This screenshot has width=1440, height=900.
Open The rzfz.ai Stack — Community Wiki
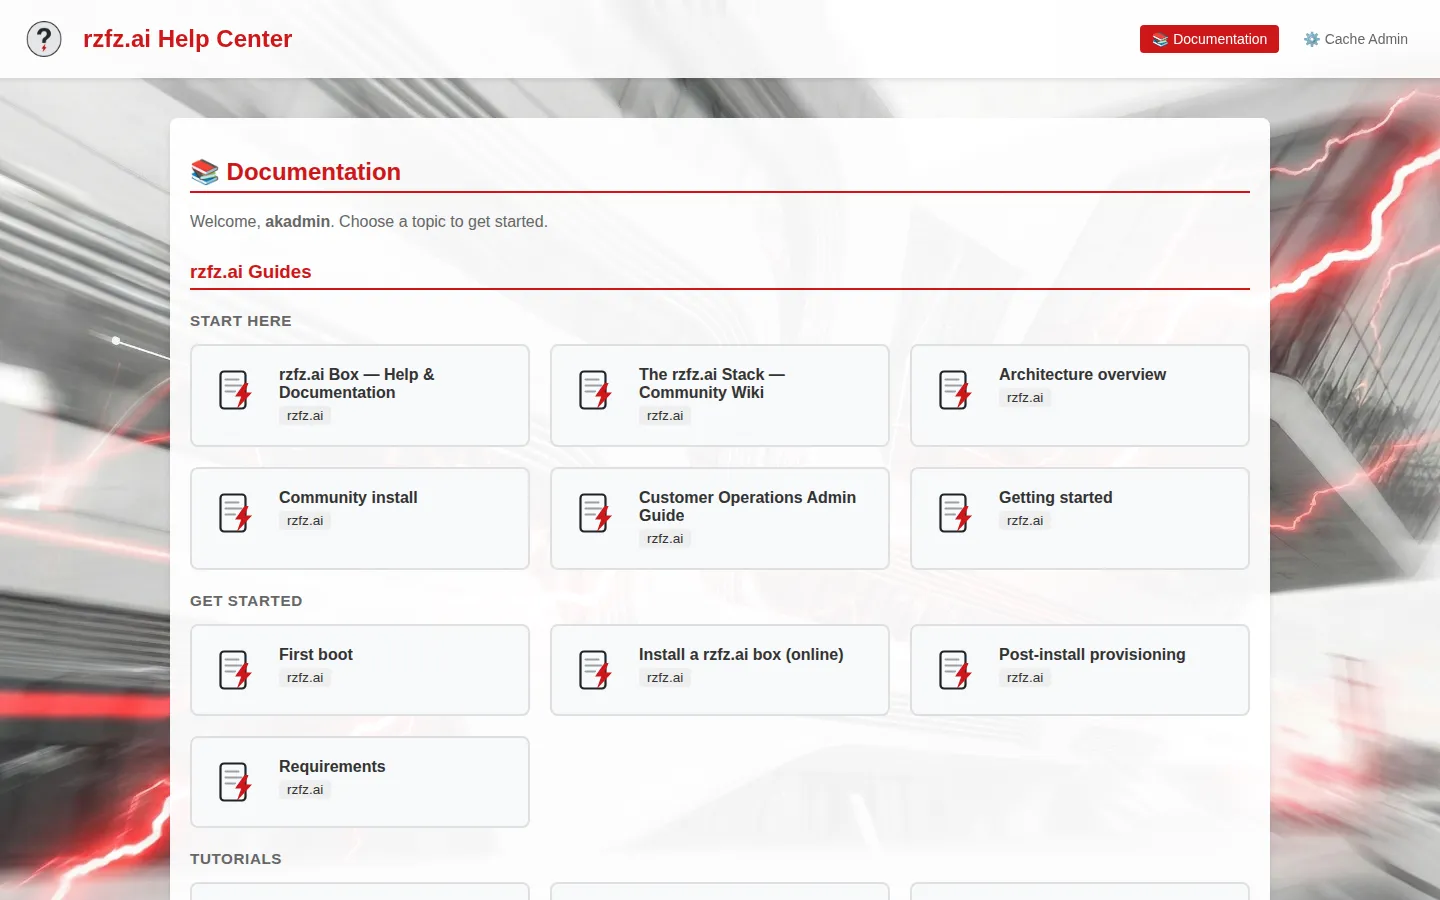(712, 383)
